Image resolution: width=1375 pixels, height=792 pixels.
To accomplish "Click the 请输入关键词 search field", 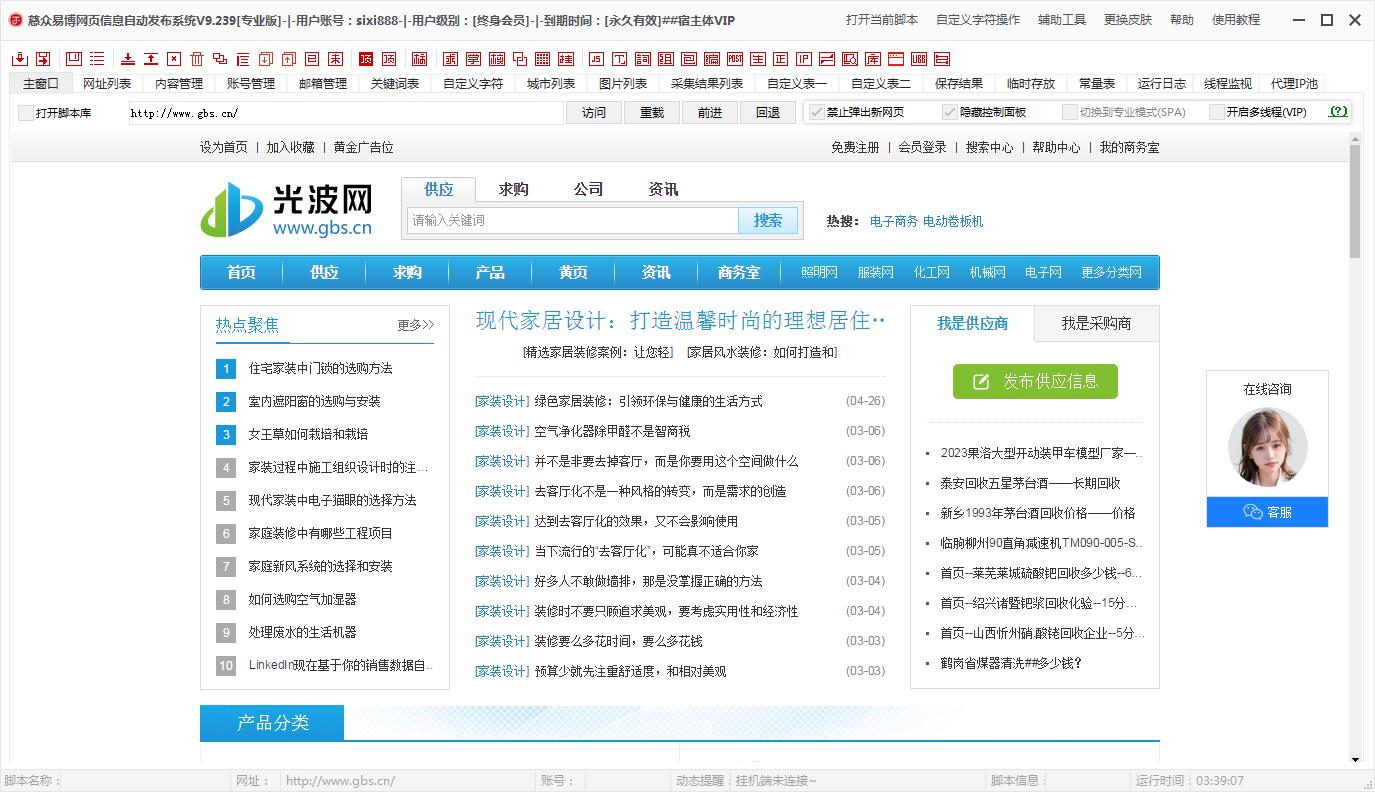I will 573,220.
